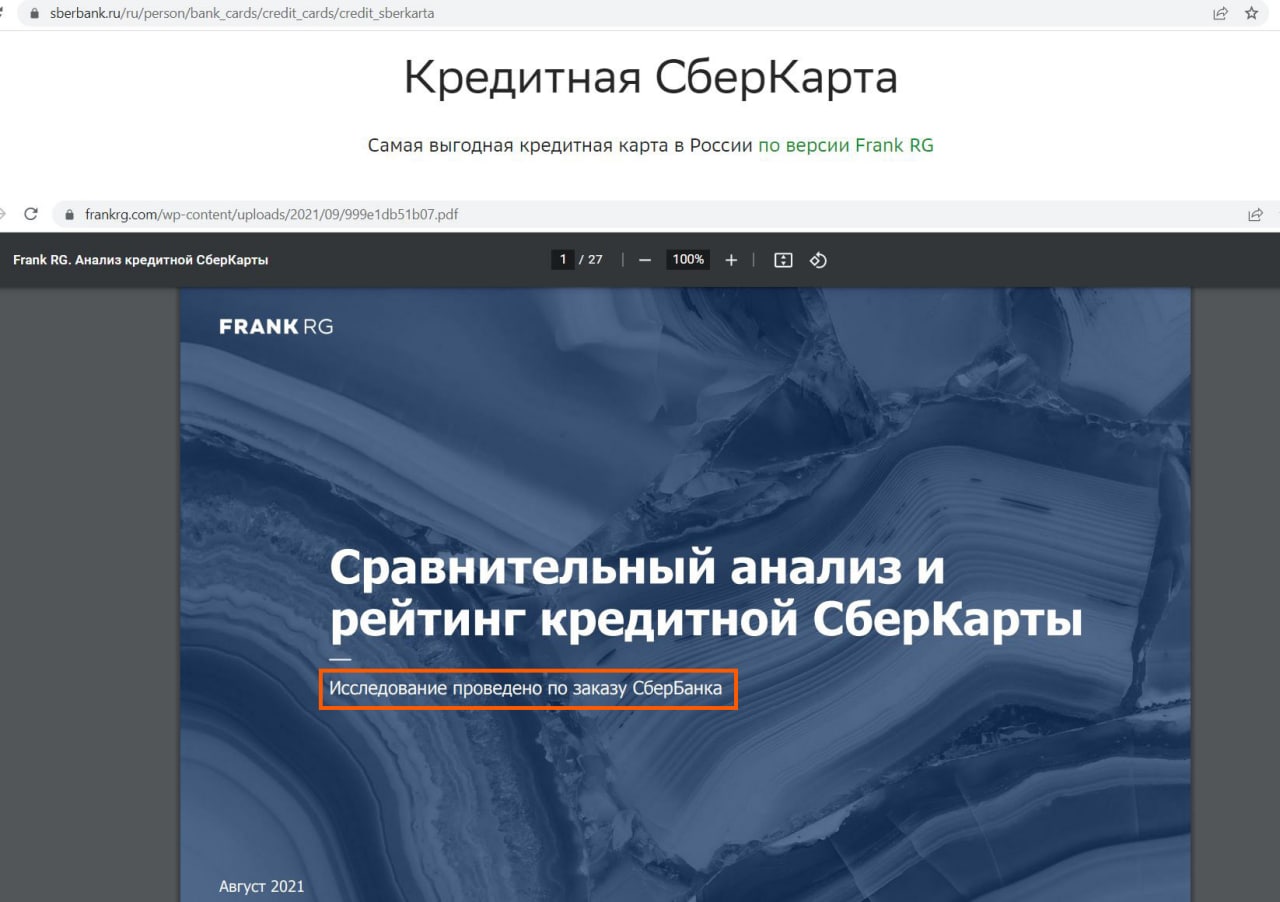
Task: Focus the frankrg.com PDF address URL
Action: pyautogui.click(x=272, y=215)
